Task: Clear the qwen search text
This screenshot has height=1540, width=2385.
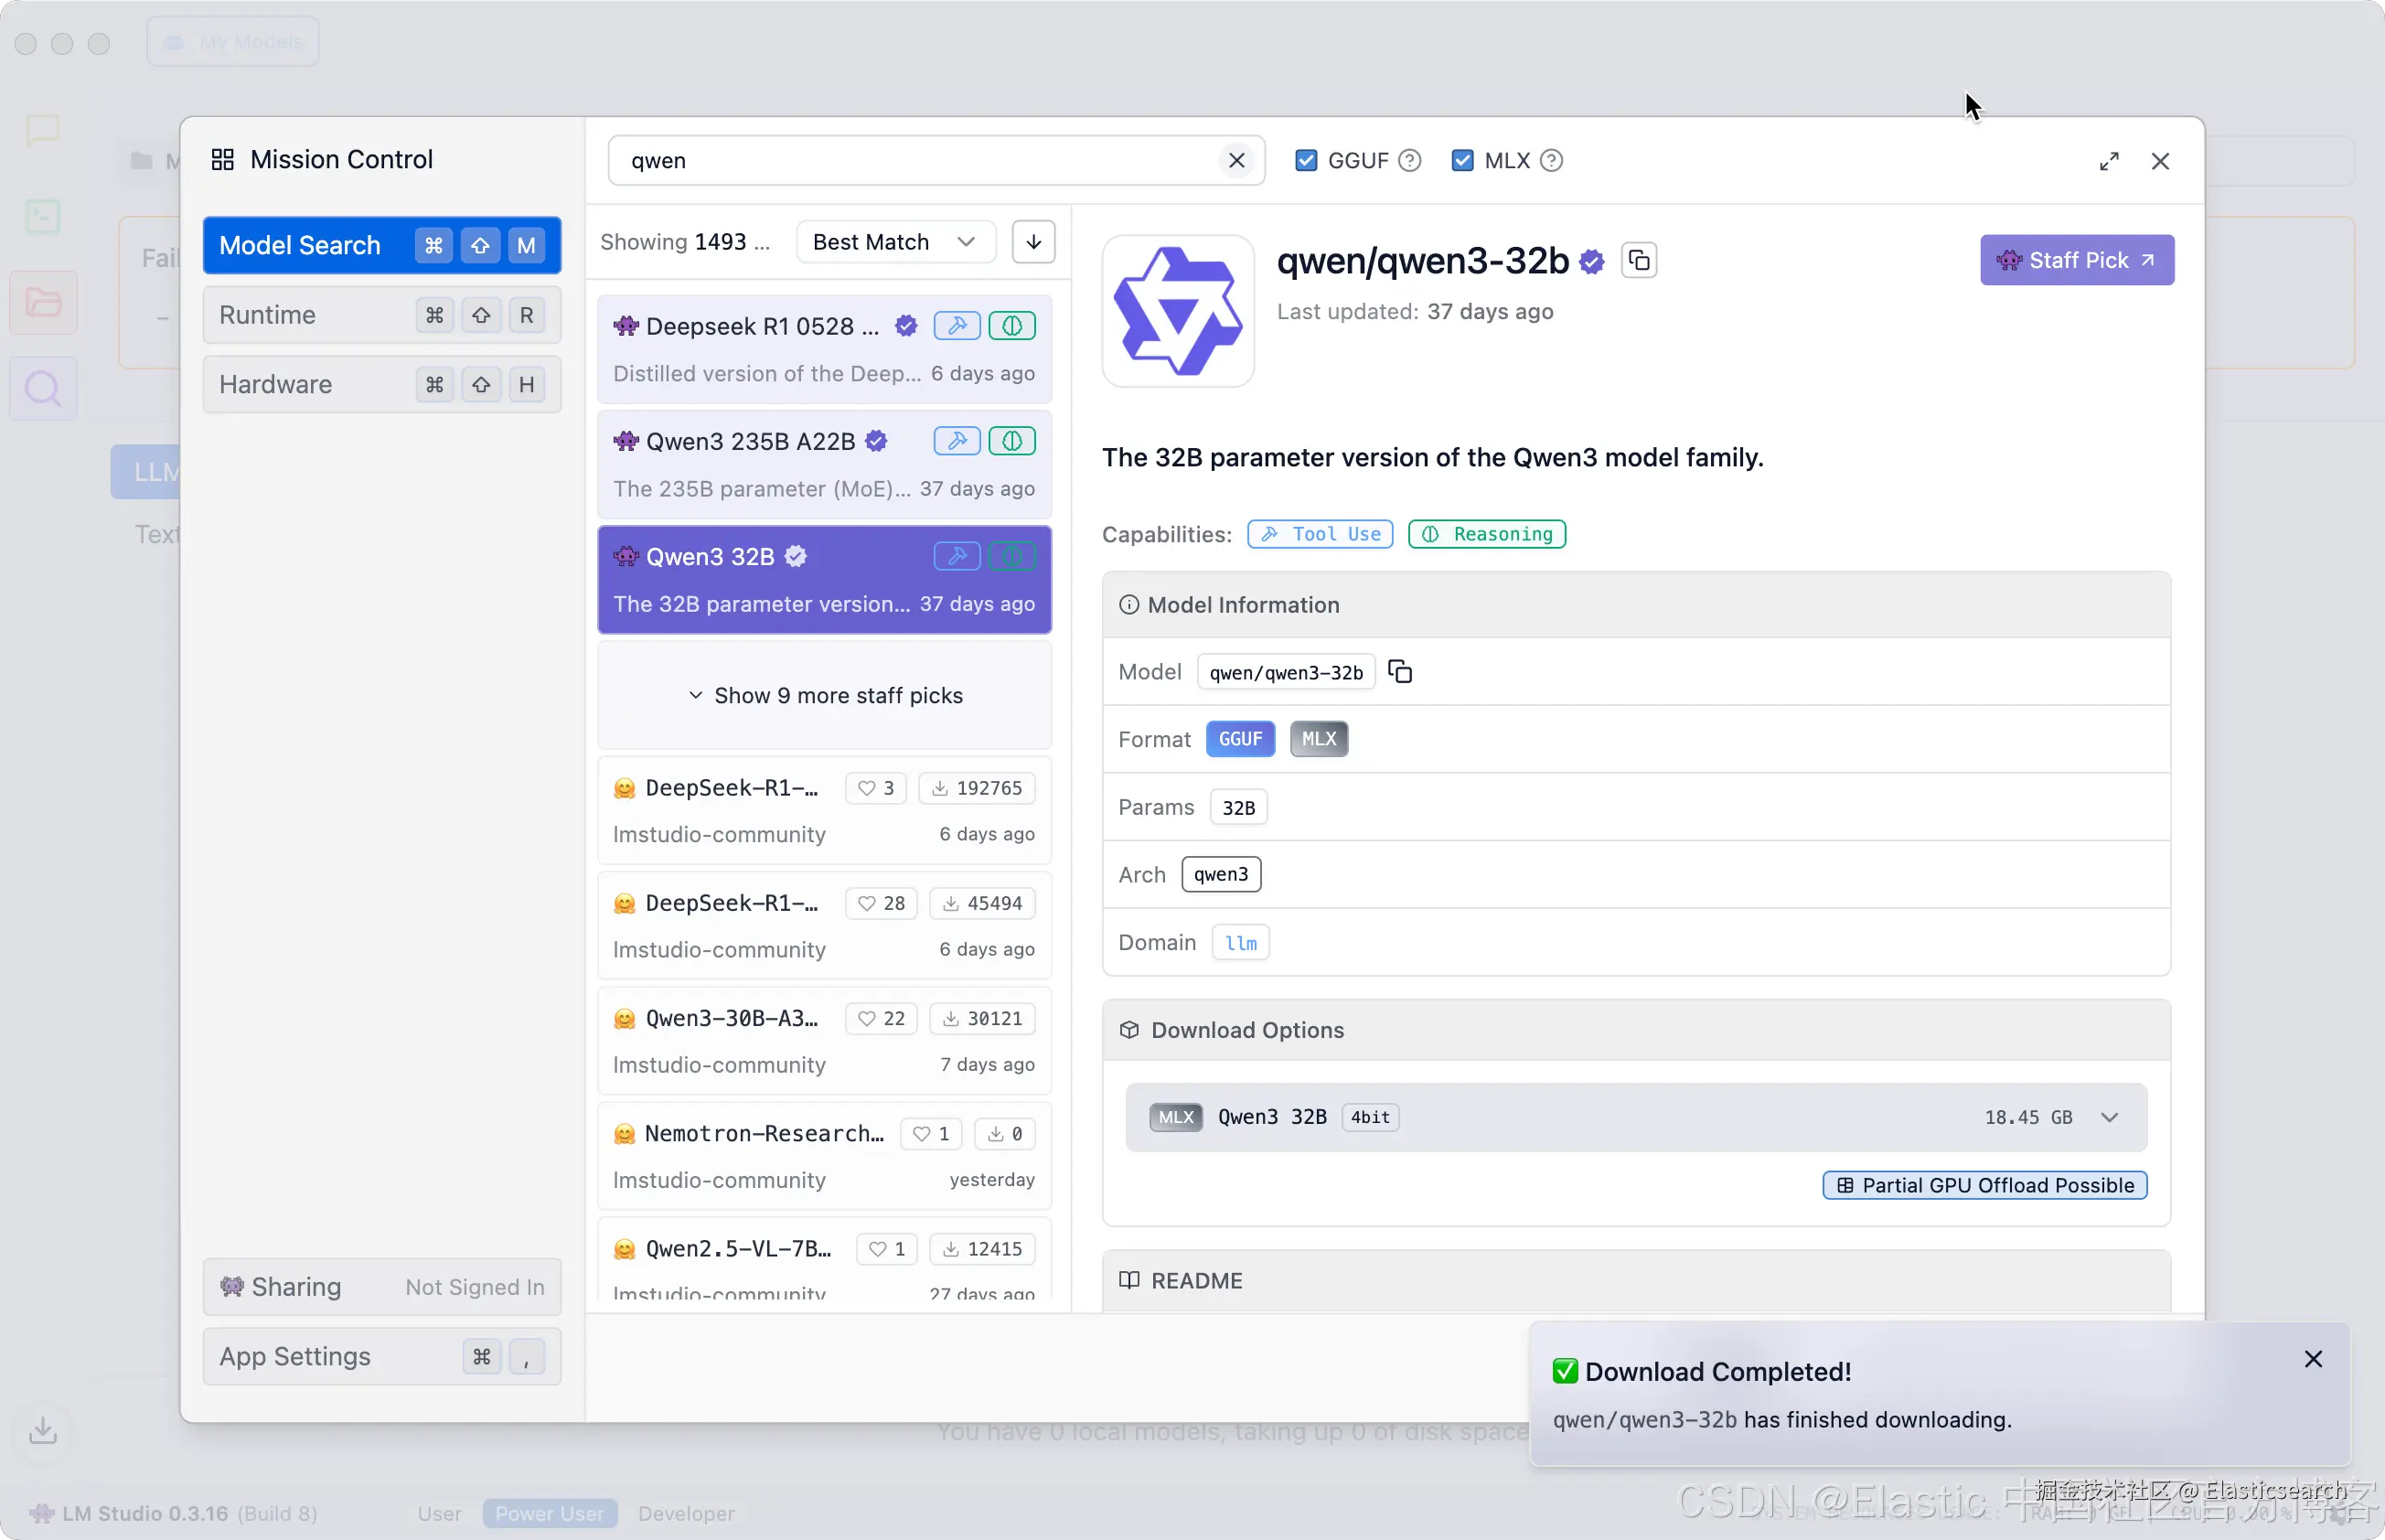Action: [x=1236, y=161]
